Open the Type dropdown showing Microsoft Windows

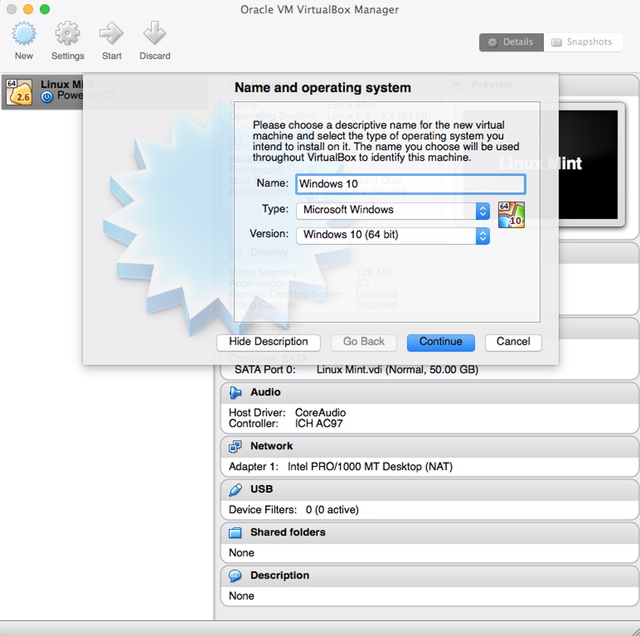tap(393, 211)
